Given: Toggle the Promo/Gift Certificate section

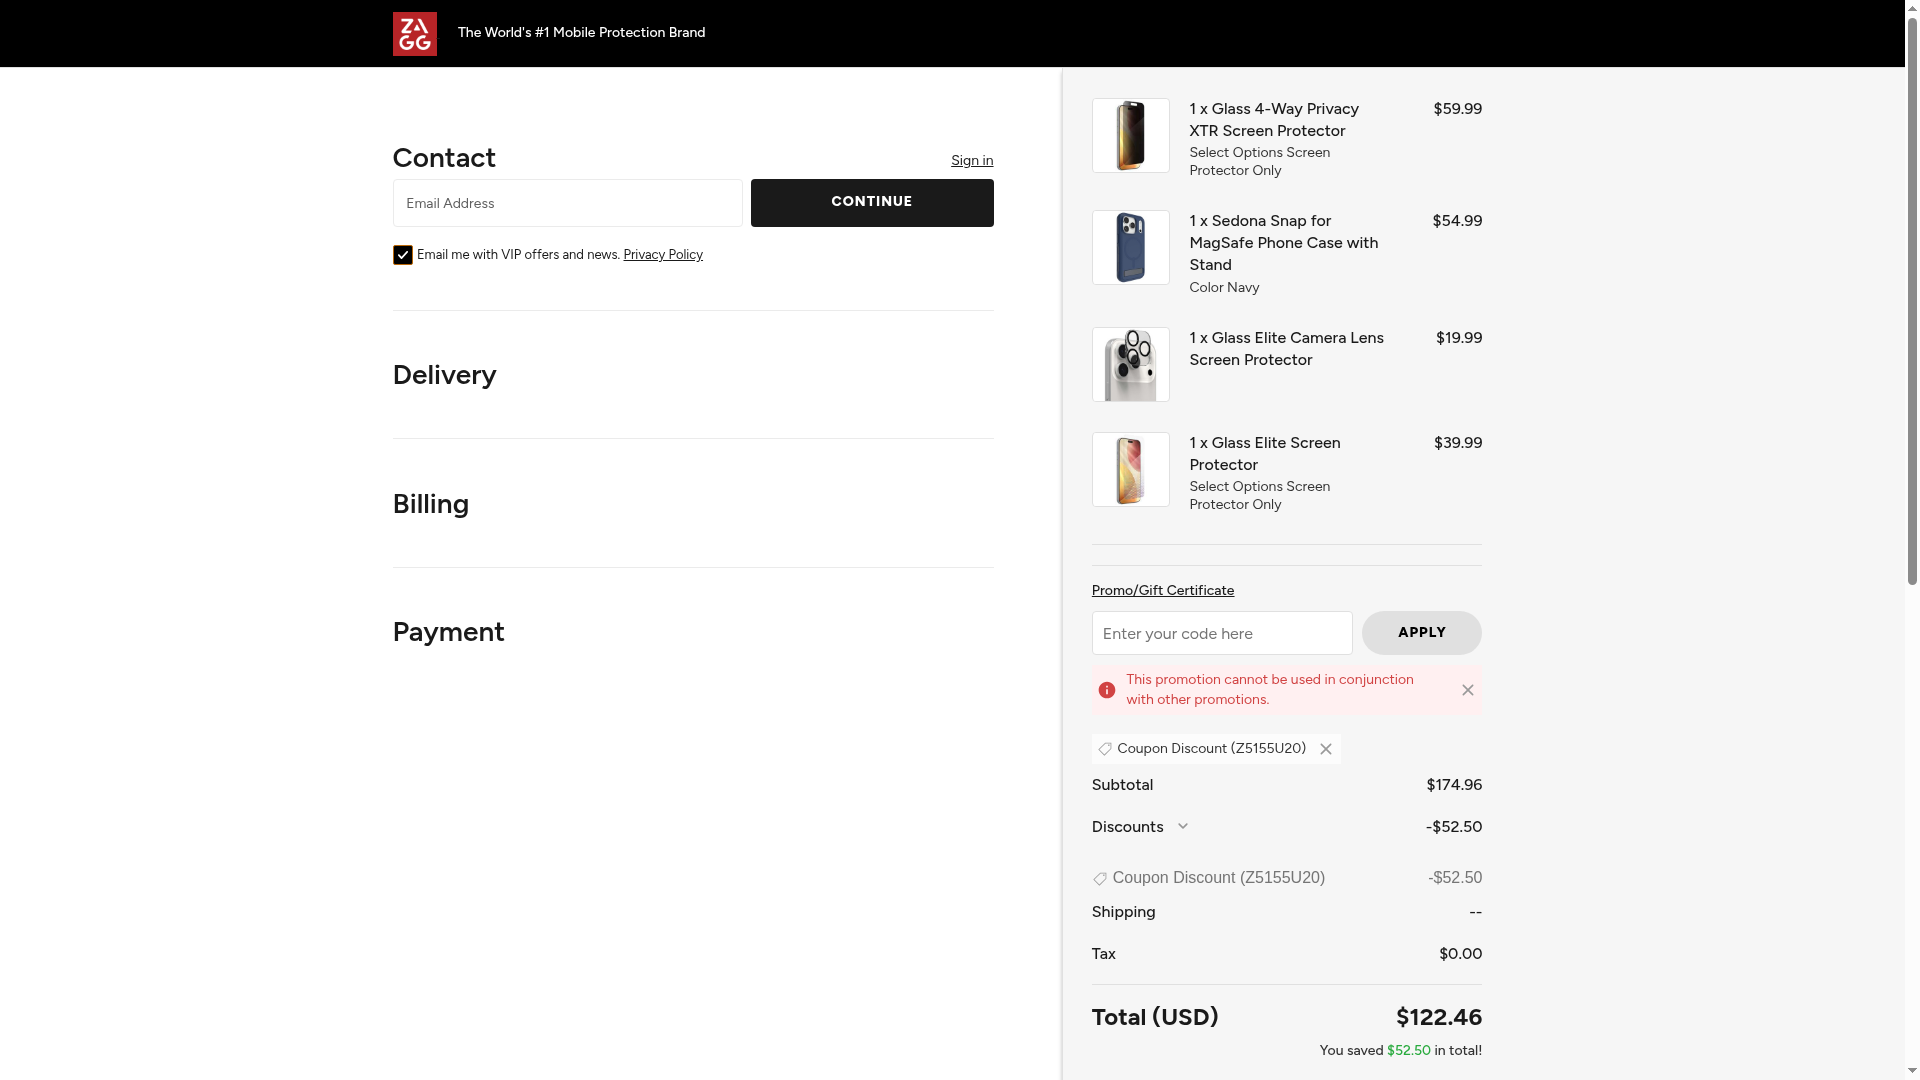Looking at the screenshot, I should pos(1162,590).
